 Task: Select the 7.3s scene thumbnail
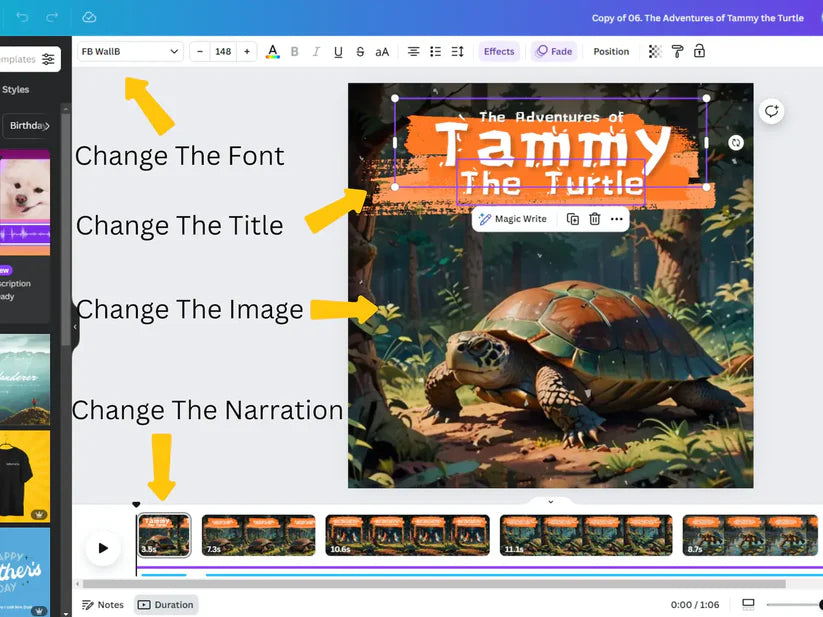coord(258,535)
